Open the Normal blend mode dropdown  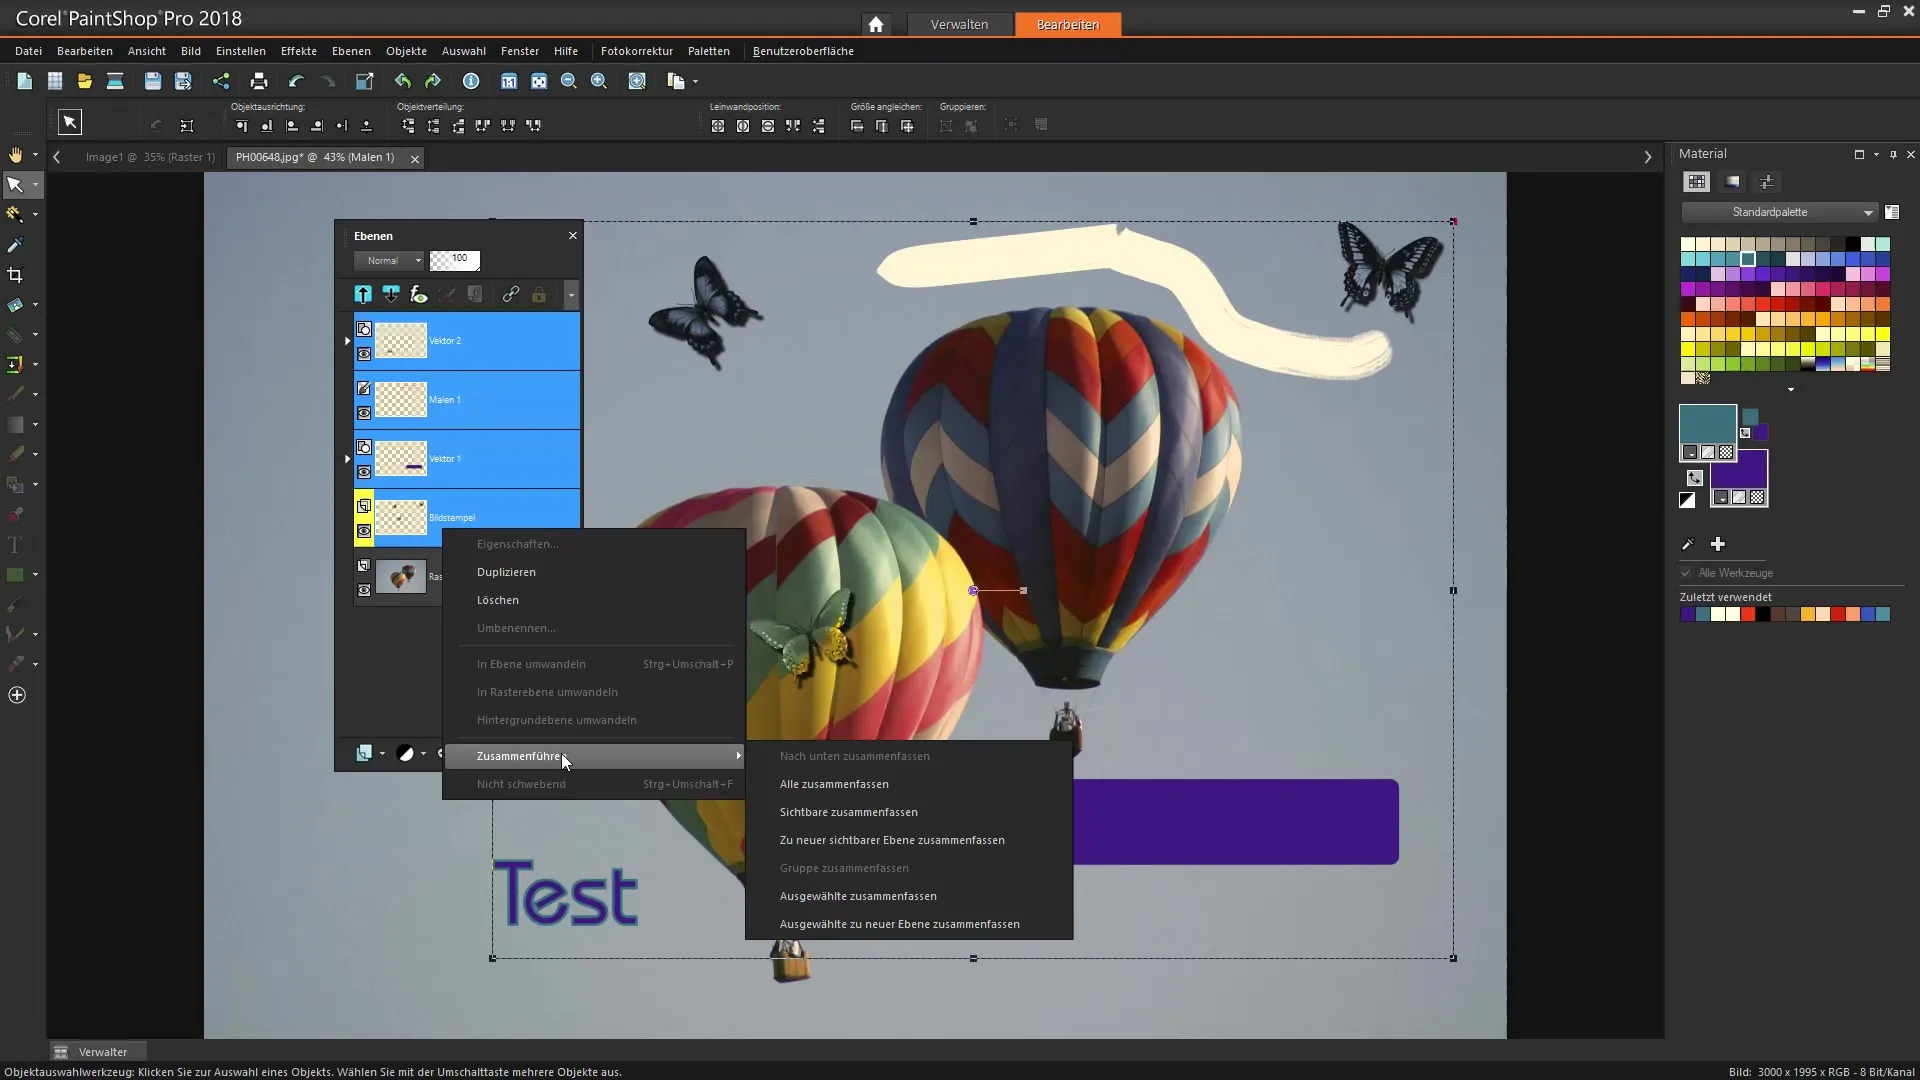(389, 260)
